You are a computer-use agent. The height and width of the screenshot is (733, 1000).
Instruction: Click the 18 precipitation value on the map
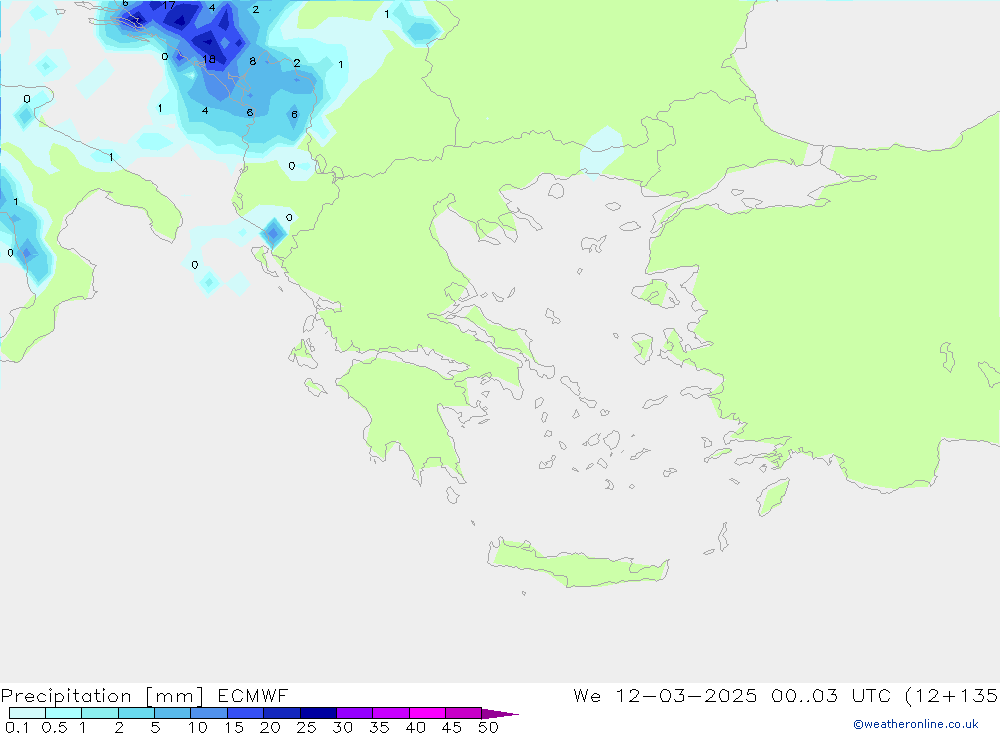click(209, 59)
